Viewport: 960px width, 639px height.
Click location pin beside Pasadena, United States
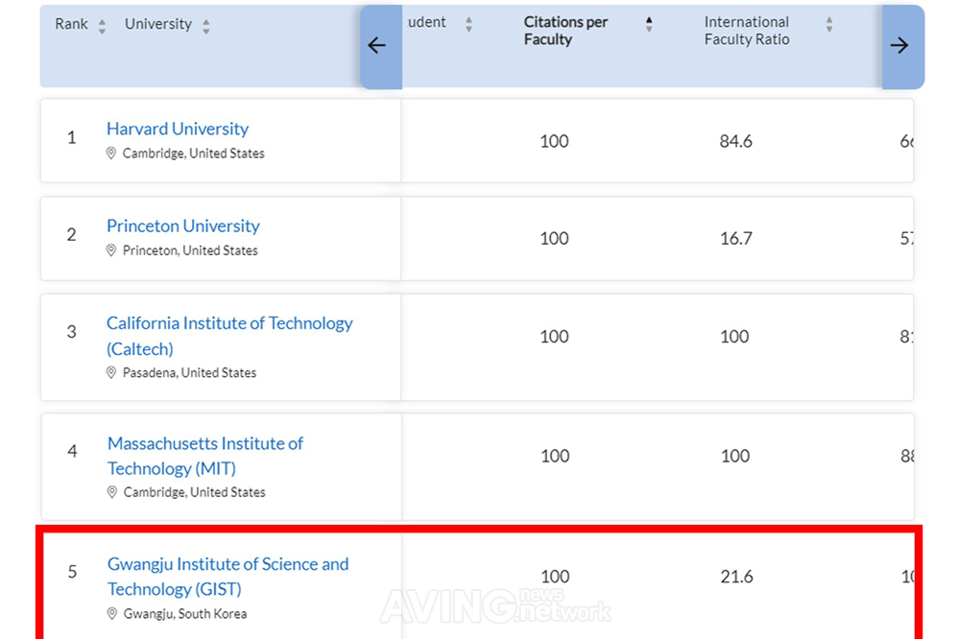(x=111, y=372)
